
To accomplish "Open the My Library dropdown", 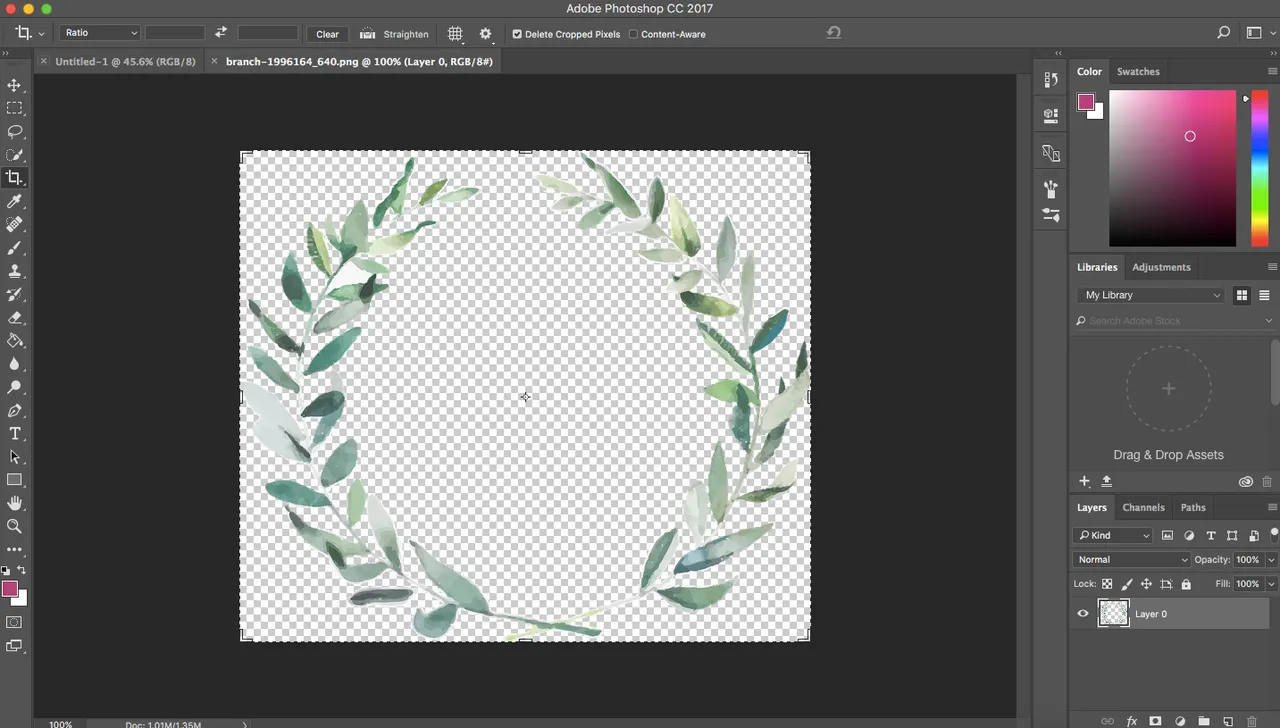I will tap(1151, 295).
